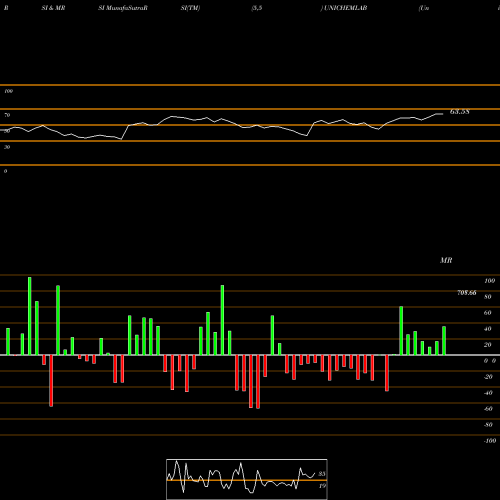
Task: Click the 'SI(TM)' header label
Action: (190, 8)
